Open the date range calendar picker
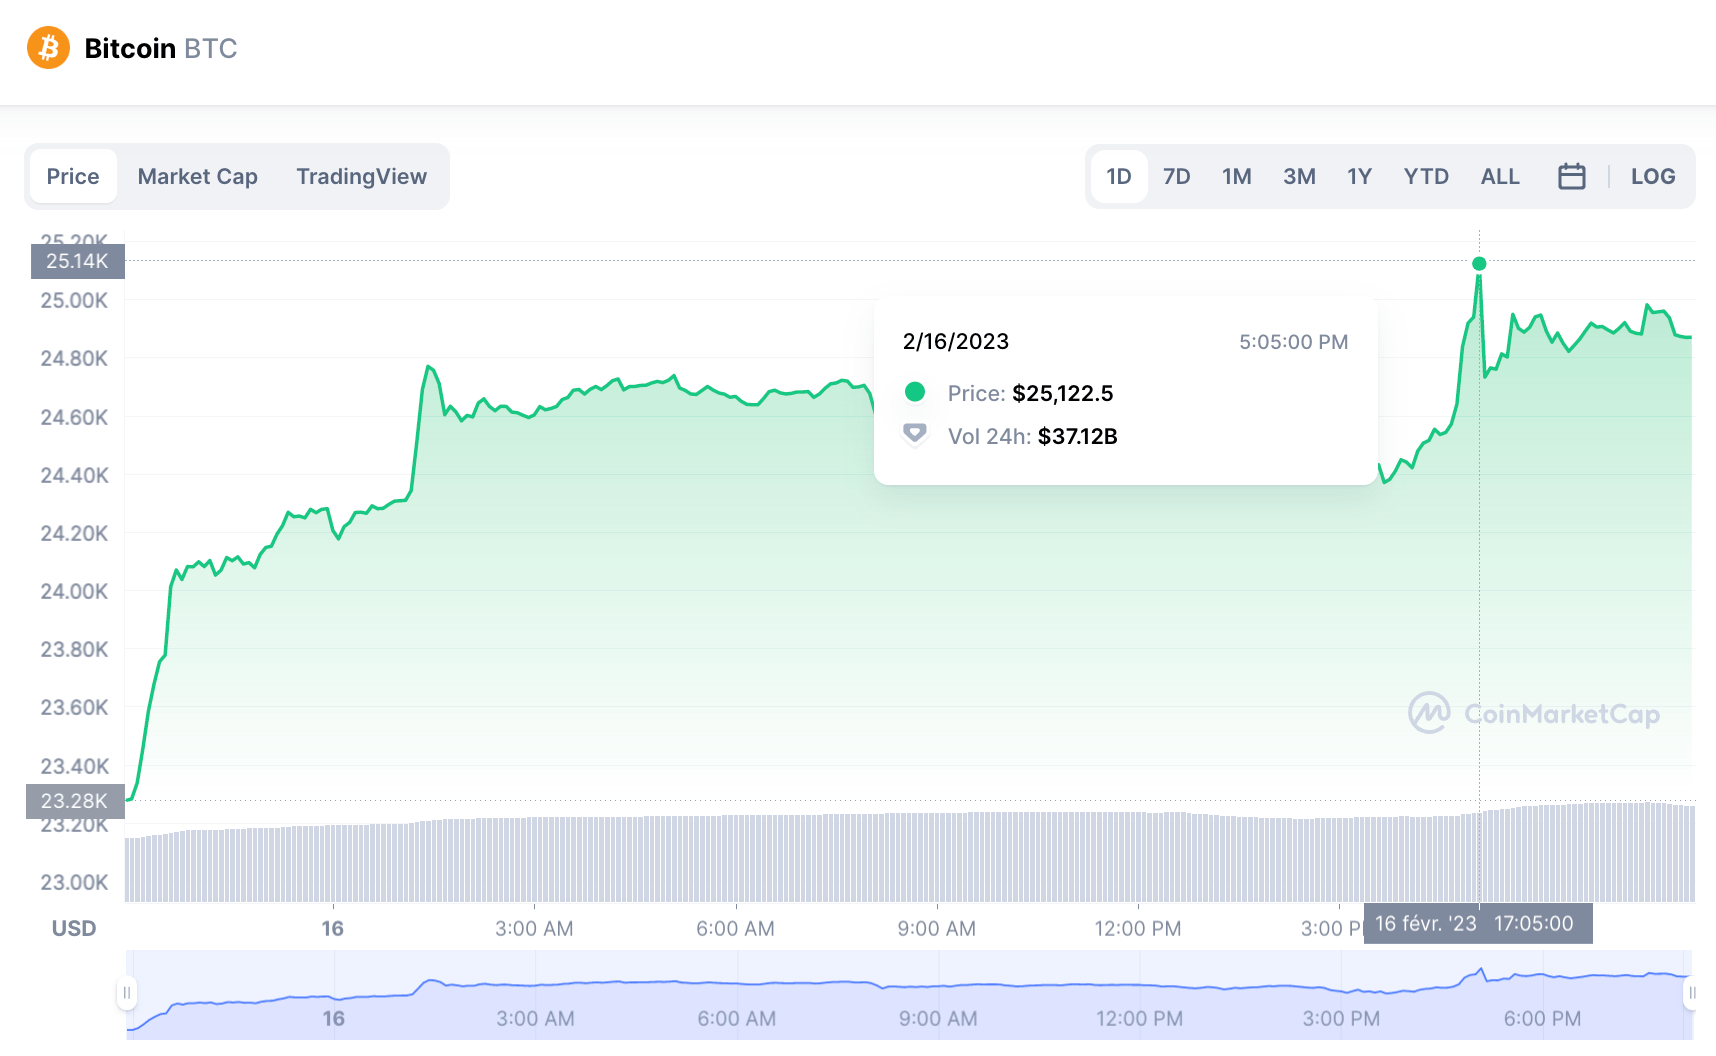Screen dimensions: 1716x1056 pos(1571,176)
